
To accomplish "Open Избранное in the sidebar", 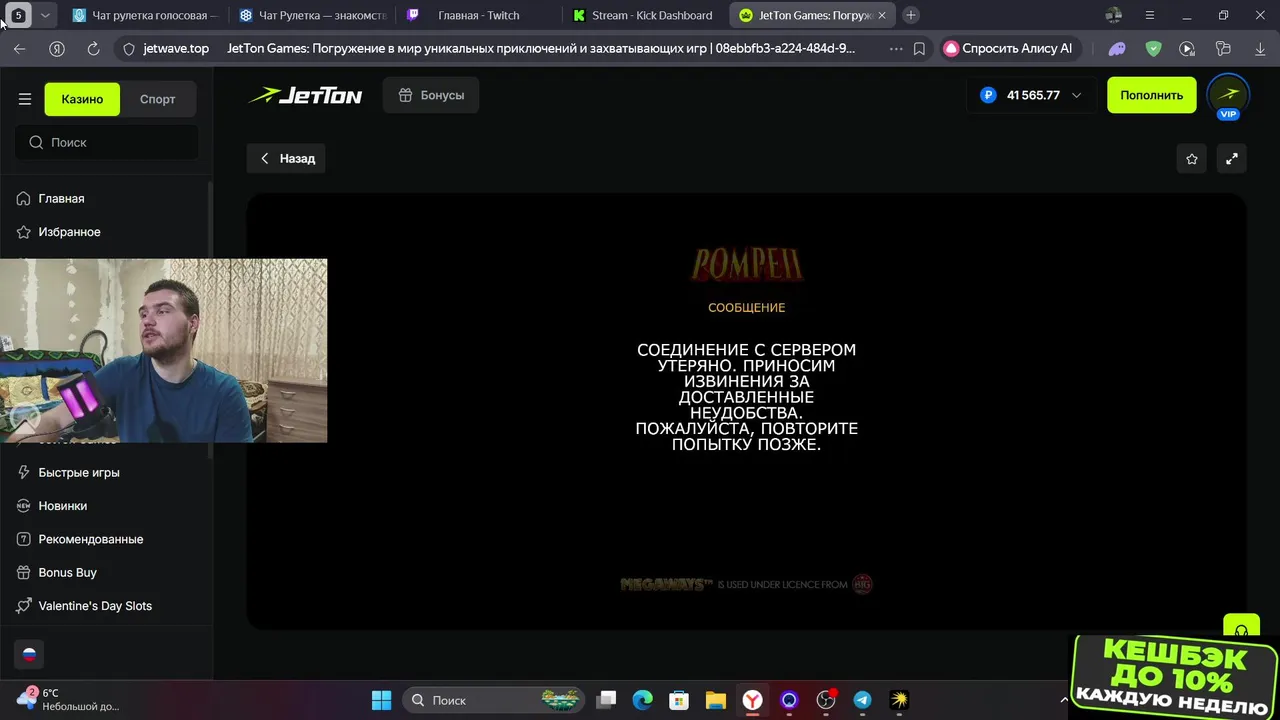I will [x=69, y=231].
